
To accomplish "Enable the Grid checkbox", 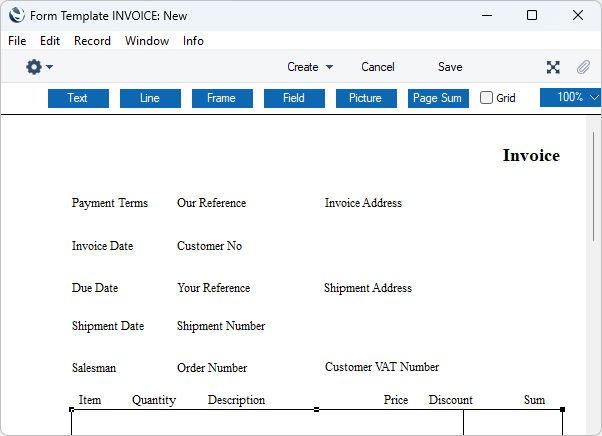I will pos(486,98).
